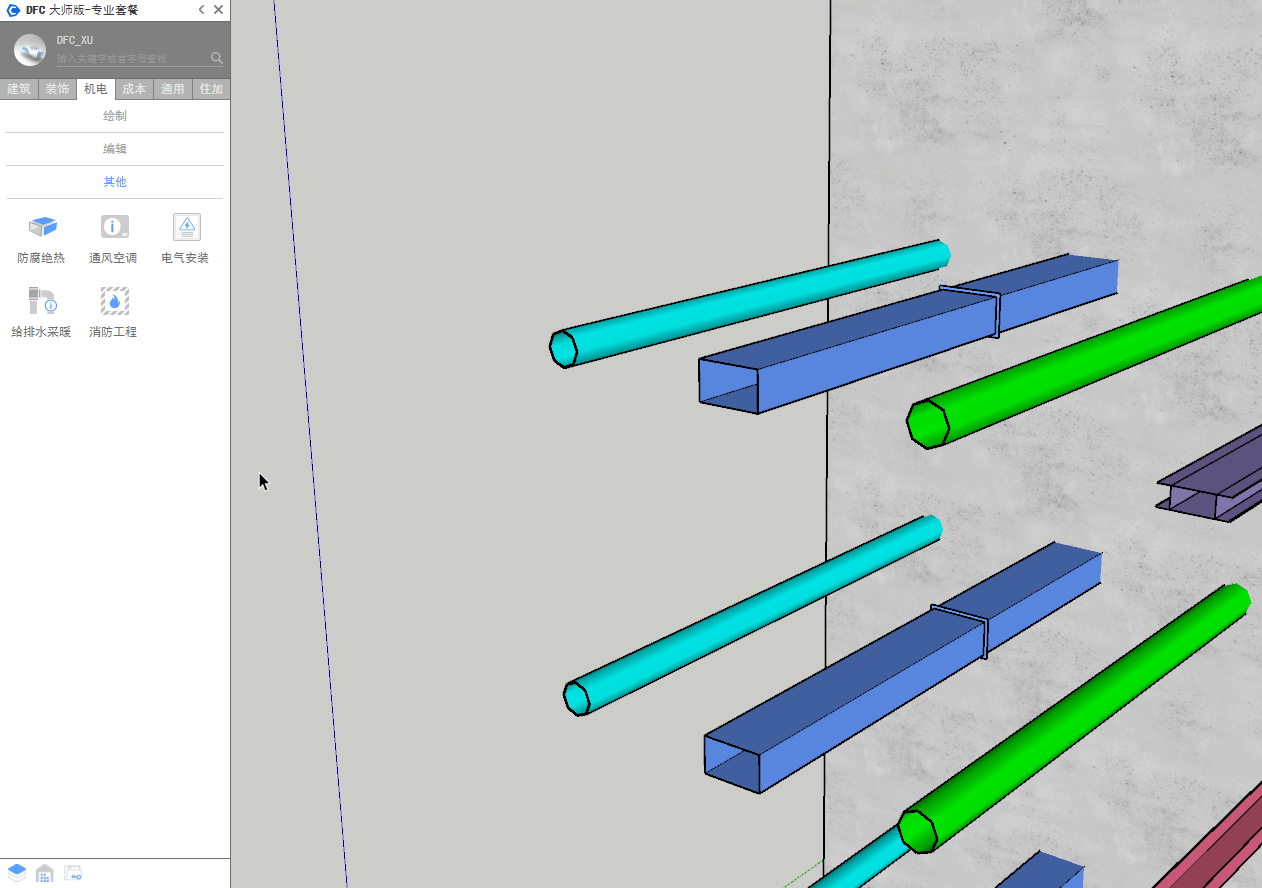Image resolution: width=1262 pixels, height=888 pixels.
Task: Collapse the 其他 section
Action: coord(115,182)
